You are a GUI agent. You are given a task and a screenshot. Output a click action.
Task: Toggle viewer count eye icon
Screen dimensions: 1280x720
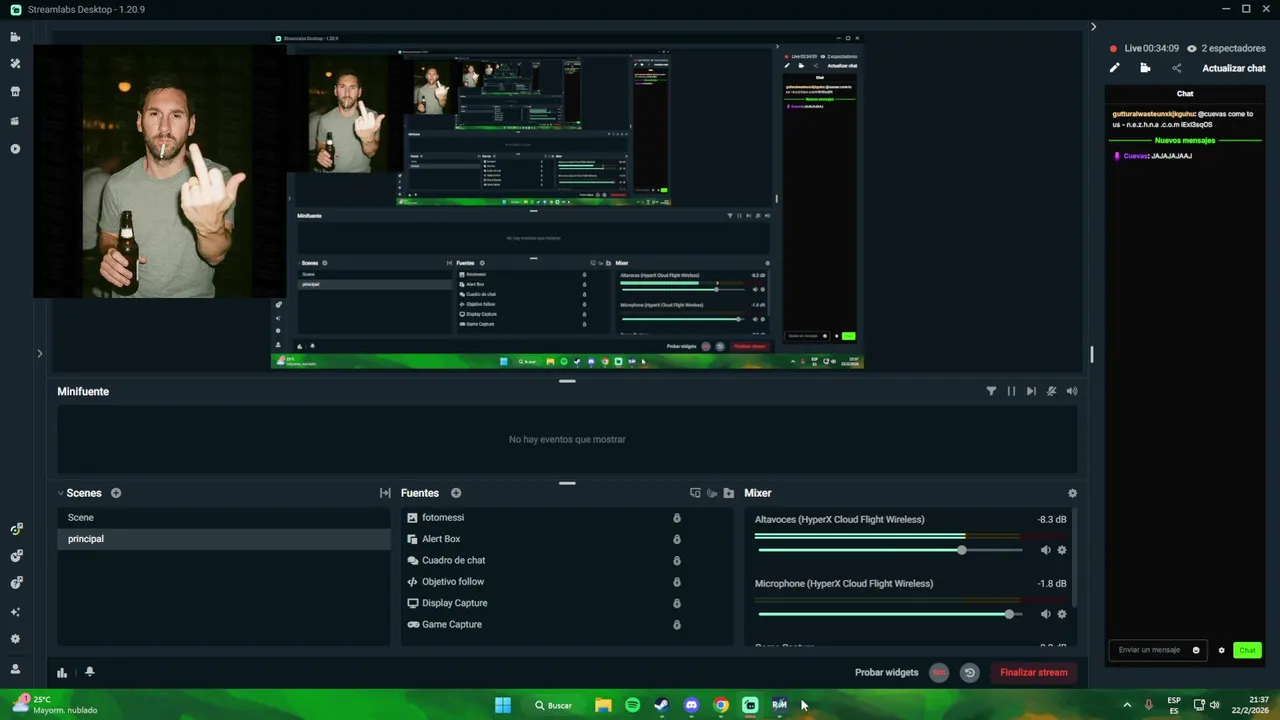1192,48
